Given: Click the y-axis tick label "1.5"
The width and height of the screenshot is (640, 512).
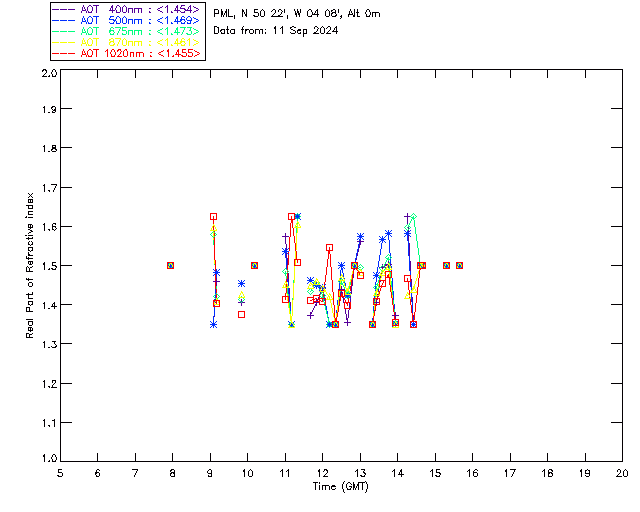Looking at the screenshot, I should (49, 266).
